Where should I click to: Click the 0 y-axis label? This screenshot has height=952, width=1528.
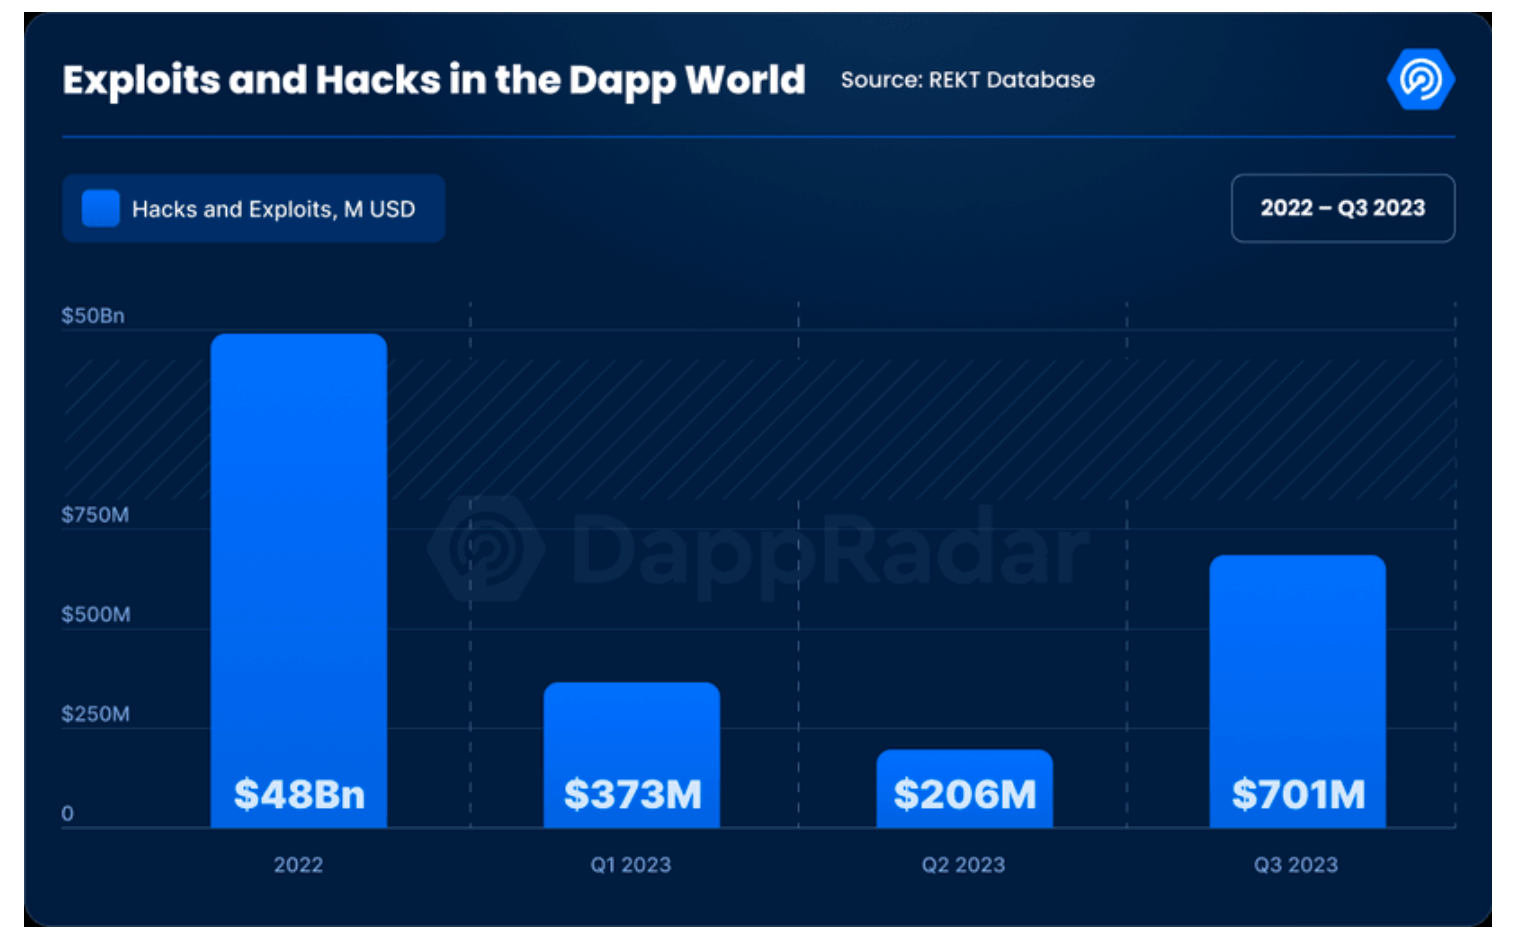click(x=68, y=814)
